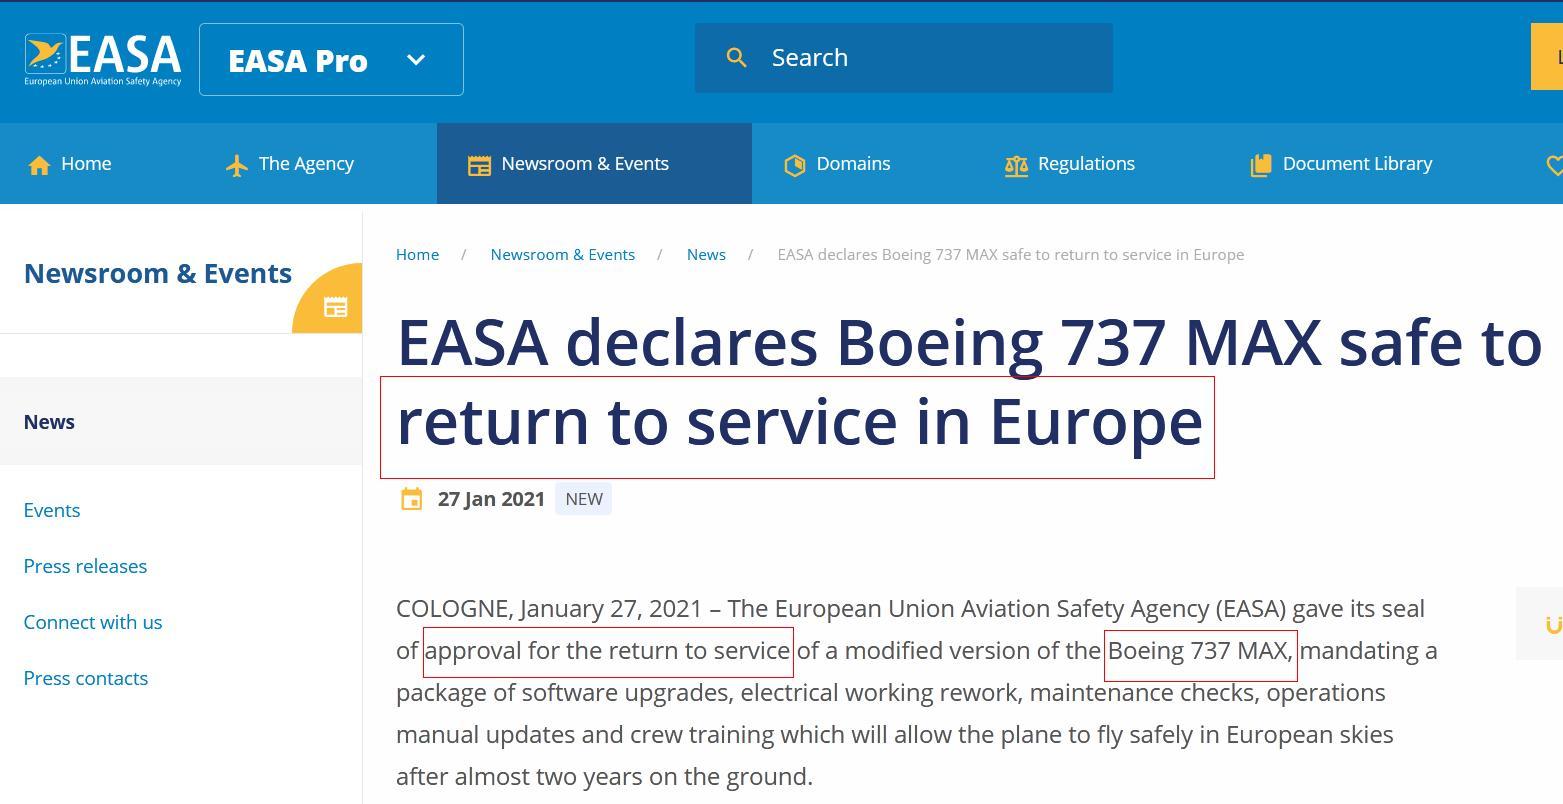1563x804 pixels.
Task: Open the Domains menu
Action: pyautogui.click(x=853, y=164)
